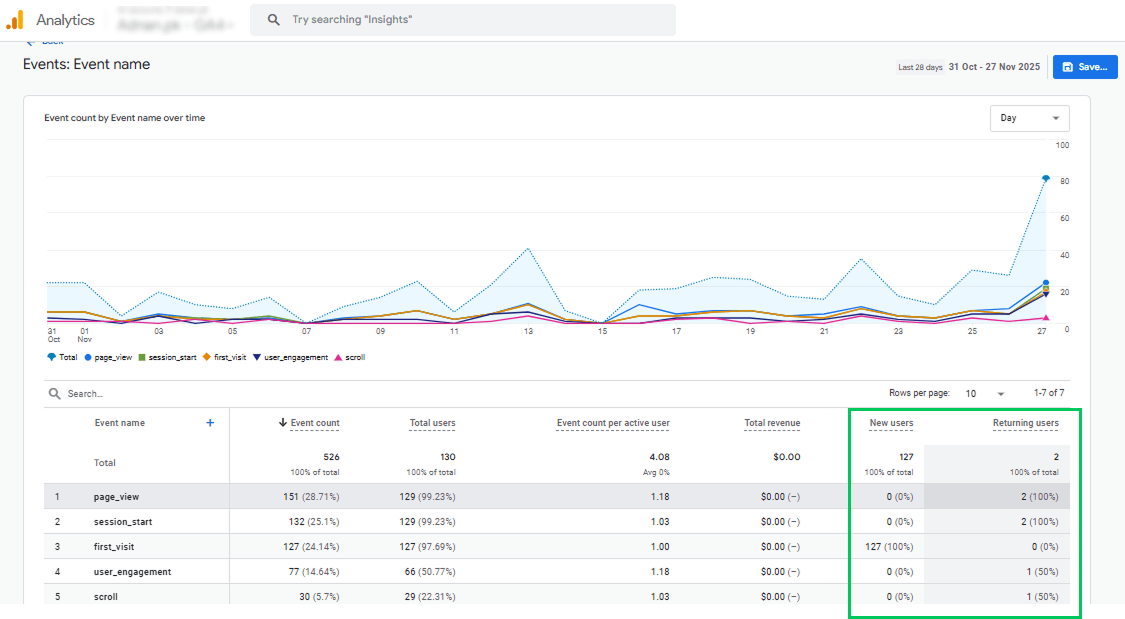The image size is (1125, 619).
Task: Click the Total data point on 27 Nov
Action: (x=1046, y=179)
